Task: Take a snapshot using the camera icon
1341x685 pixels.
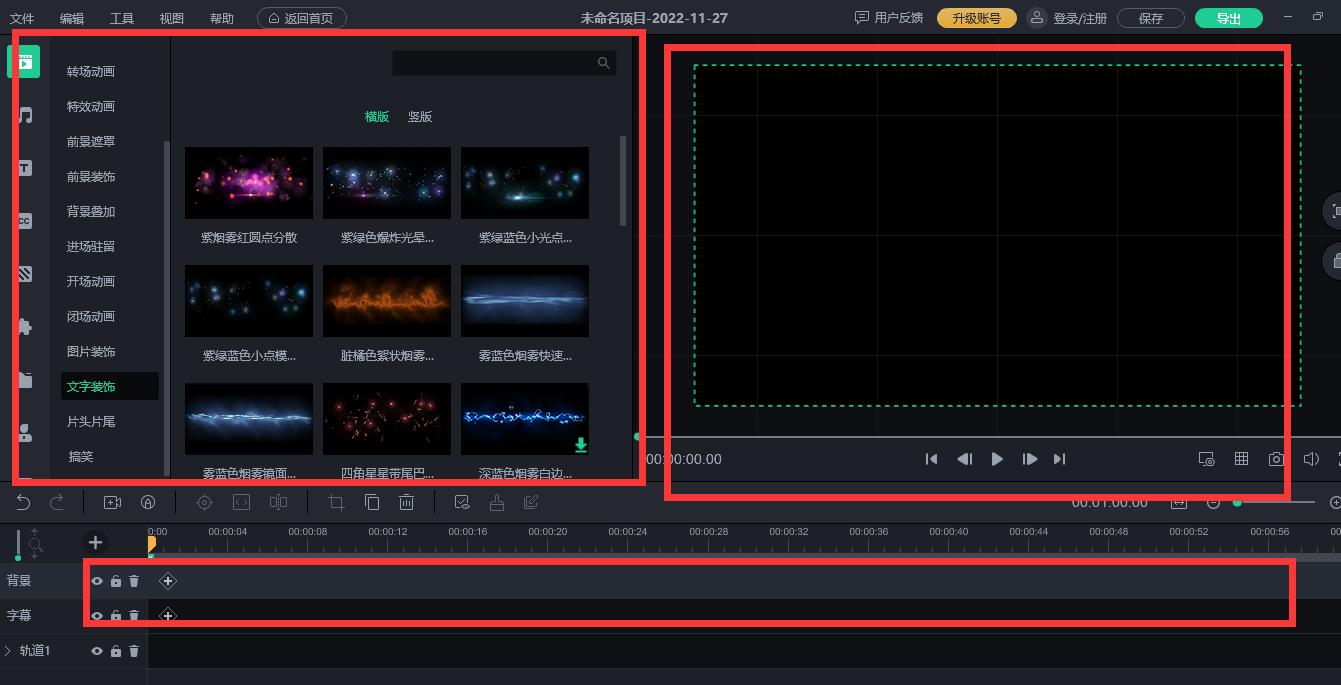Action: pyautogui.click(x=1277, y=459)
